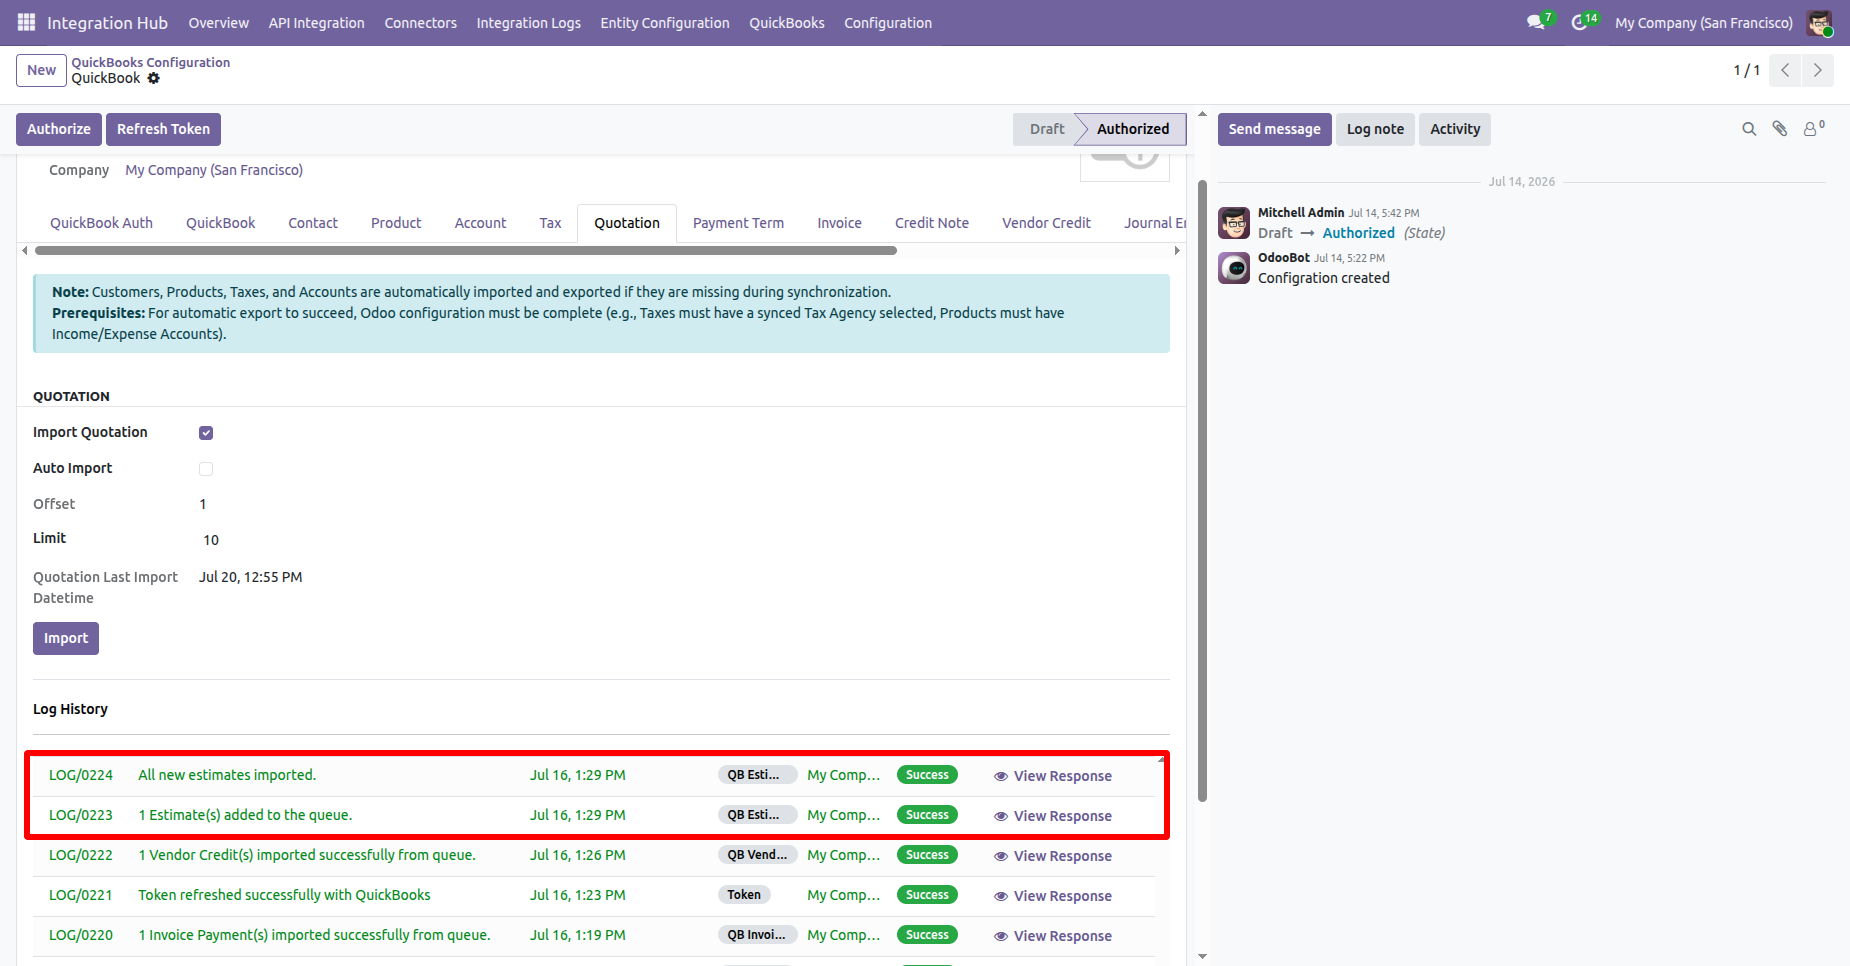Click the gear icon next to QuickBook
The height and width of the screenshot is (966, 1850).
click(x=153, y=78)
